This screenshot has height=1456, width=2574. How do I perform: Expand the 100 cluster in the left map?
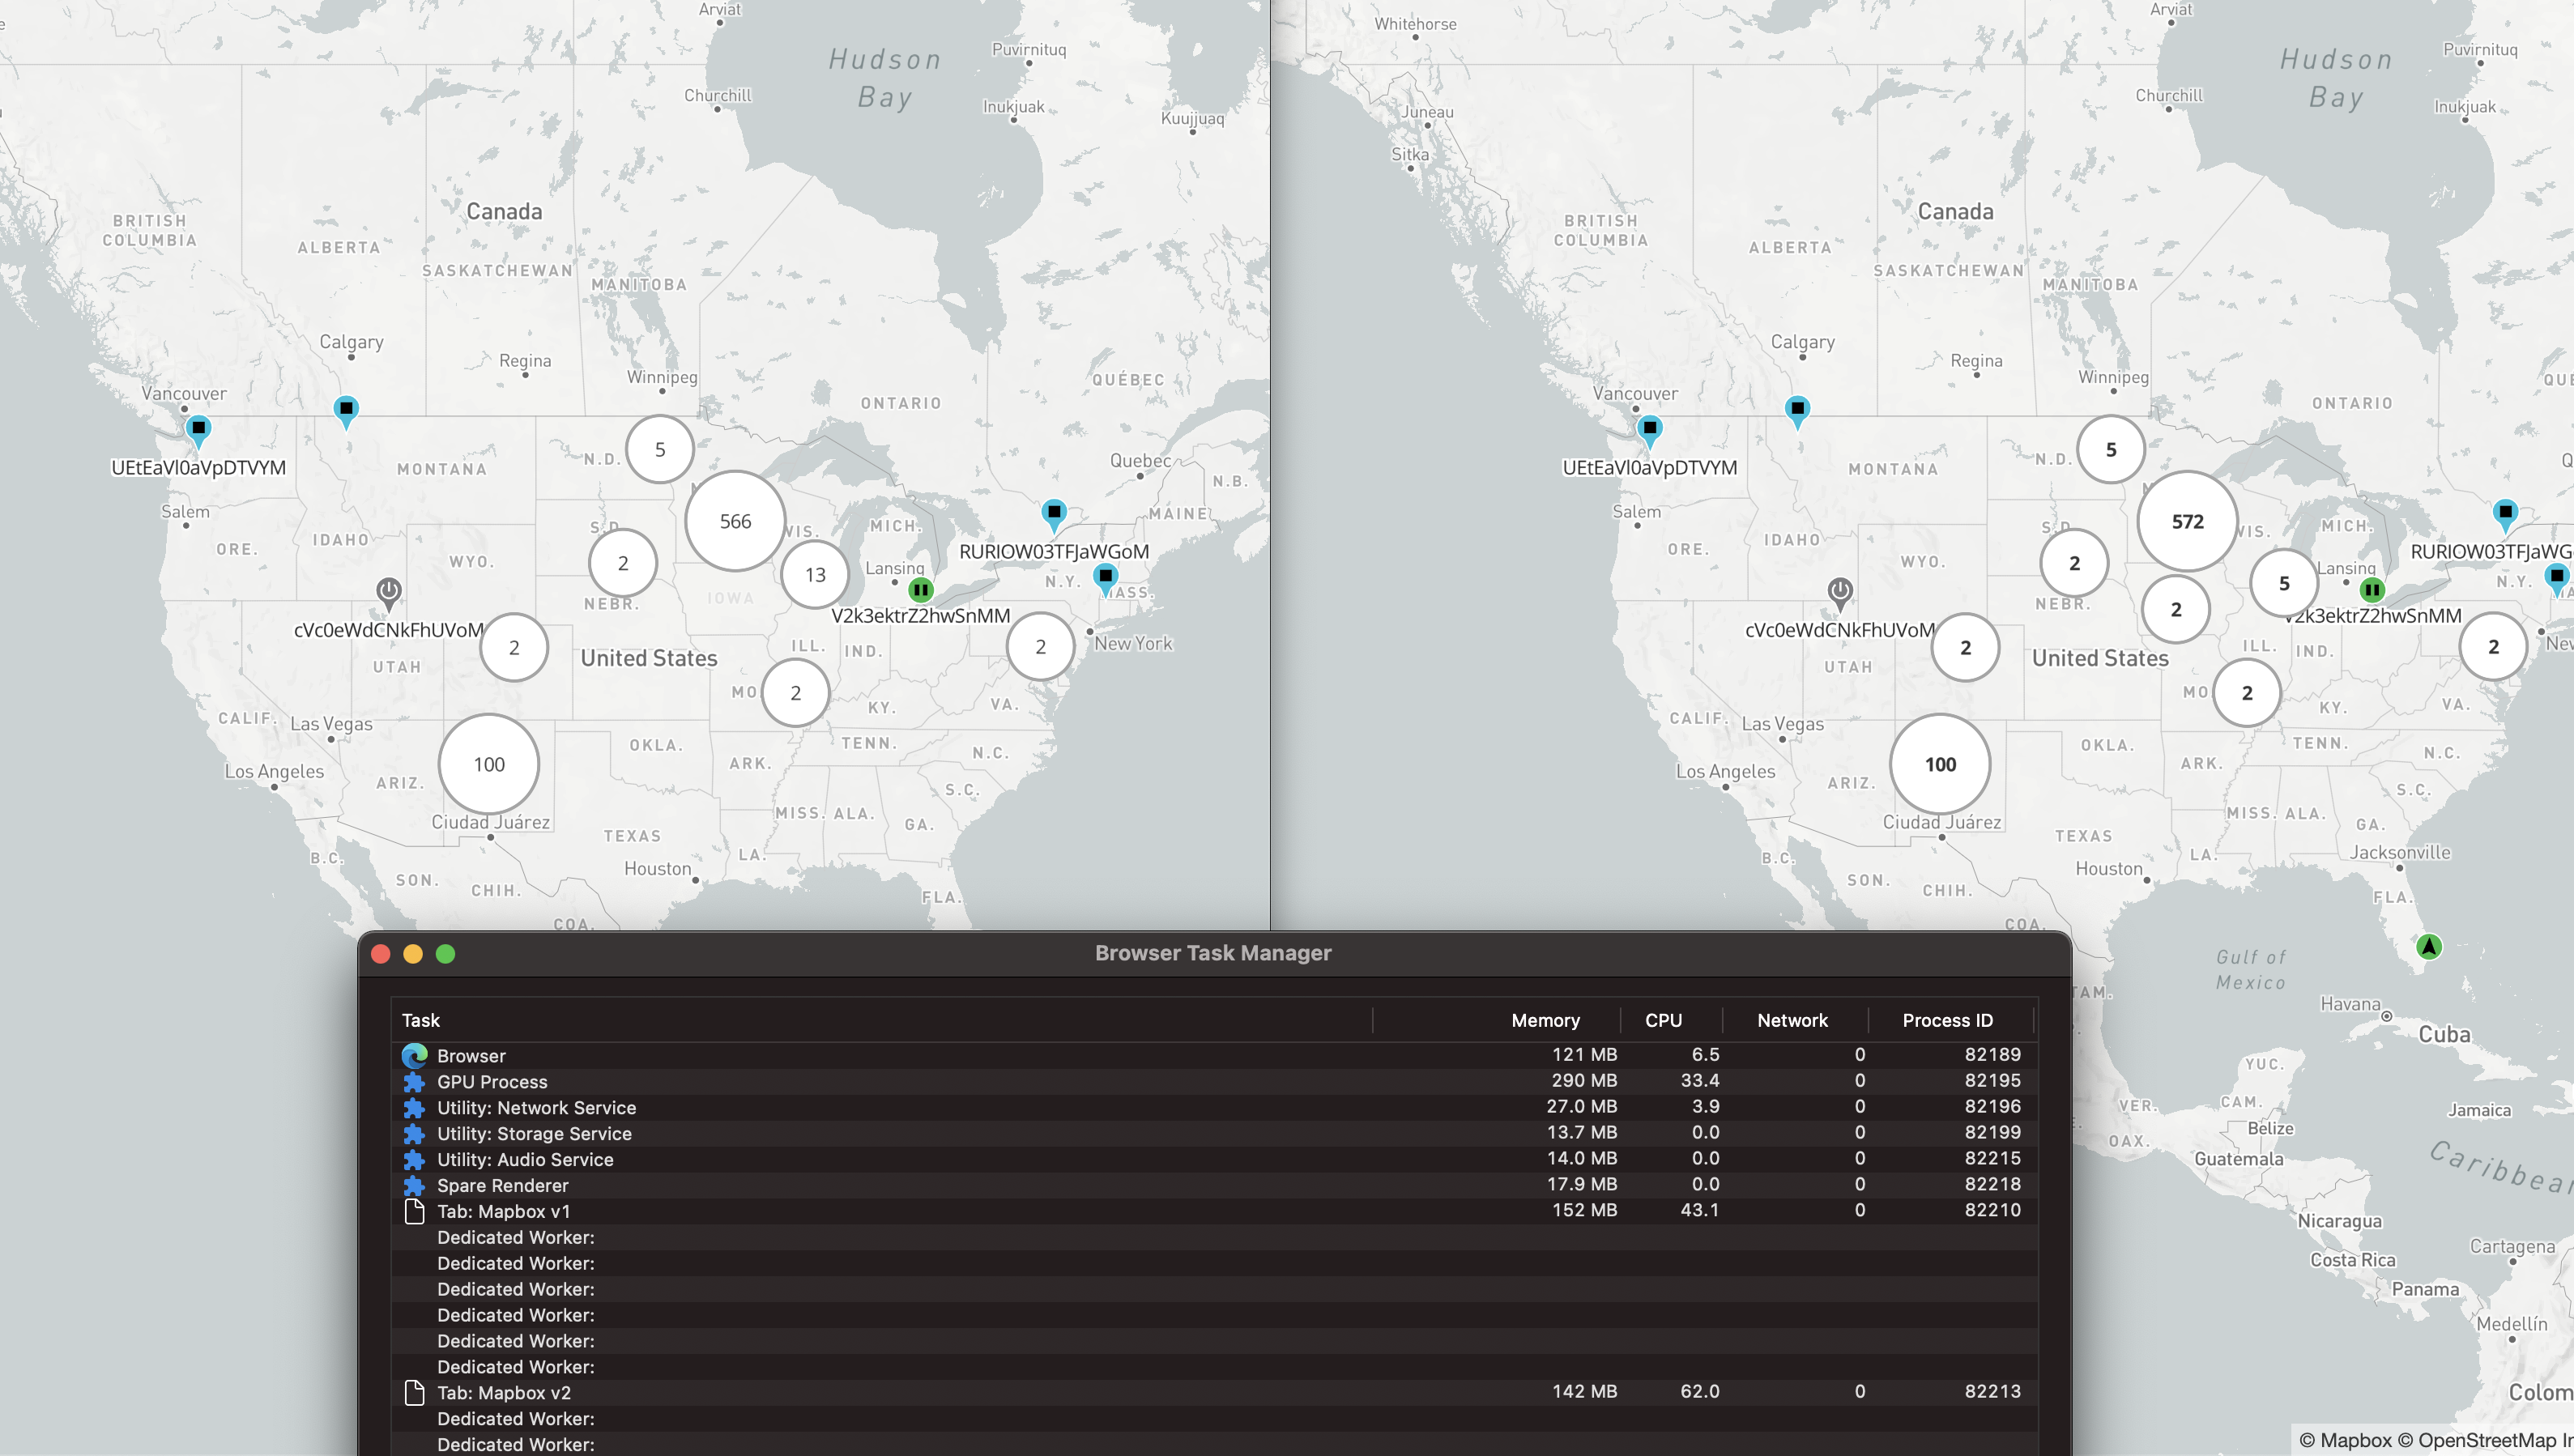click(x=489, y=764)
